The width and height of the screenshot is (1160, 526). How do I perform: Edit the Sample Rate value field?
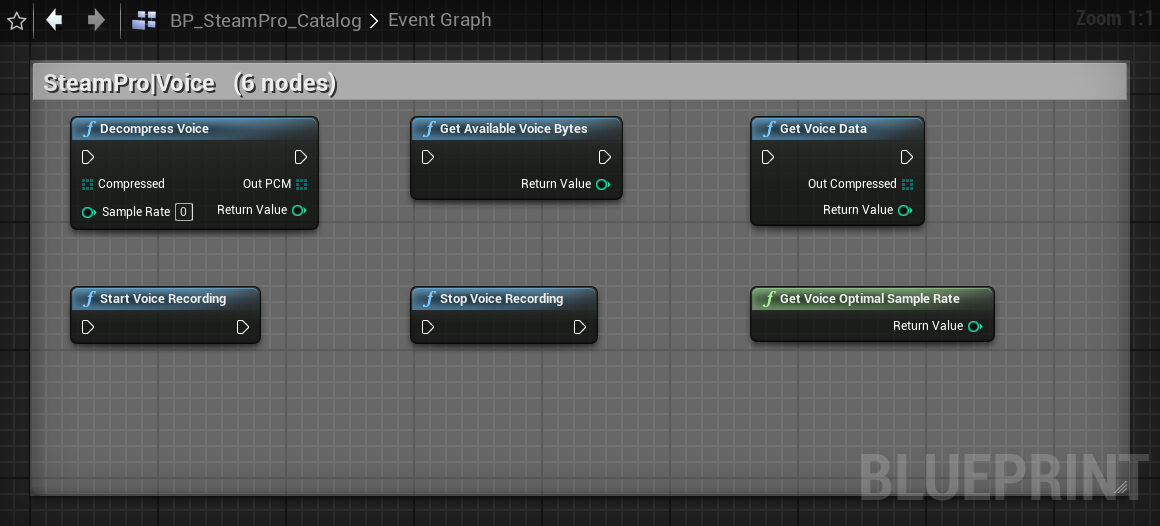tap(183, 212)
